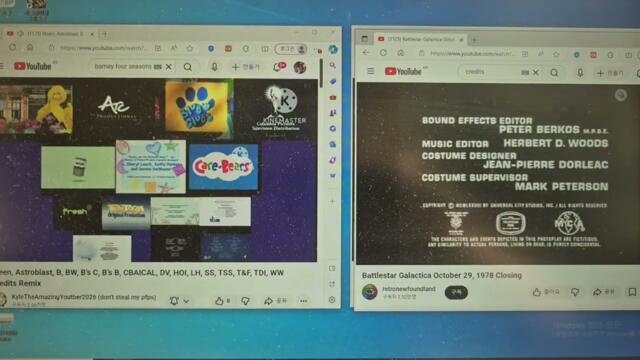Viewport: 640px width, 360px height.
Task: Click right browser address bar URL
Action: pos(473,53)
